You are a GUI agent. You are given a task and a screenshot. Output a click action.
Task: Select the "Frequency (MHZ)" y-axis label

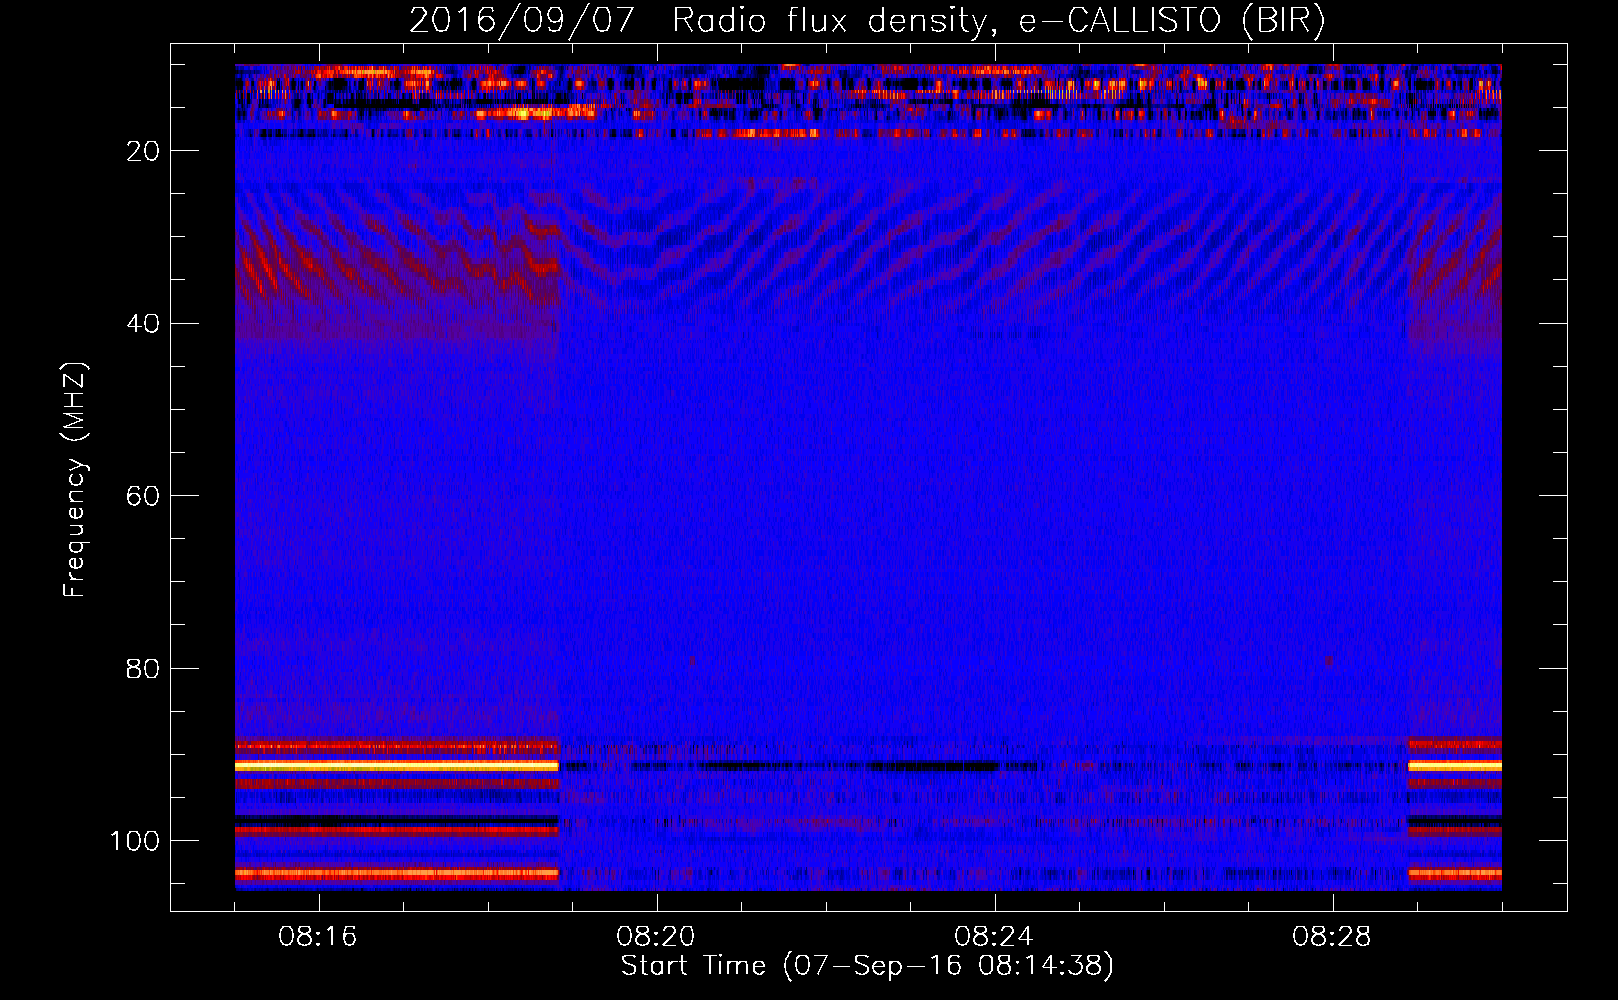75,480
